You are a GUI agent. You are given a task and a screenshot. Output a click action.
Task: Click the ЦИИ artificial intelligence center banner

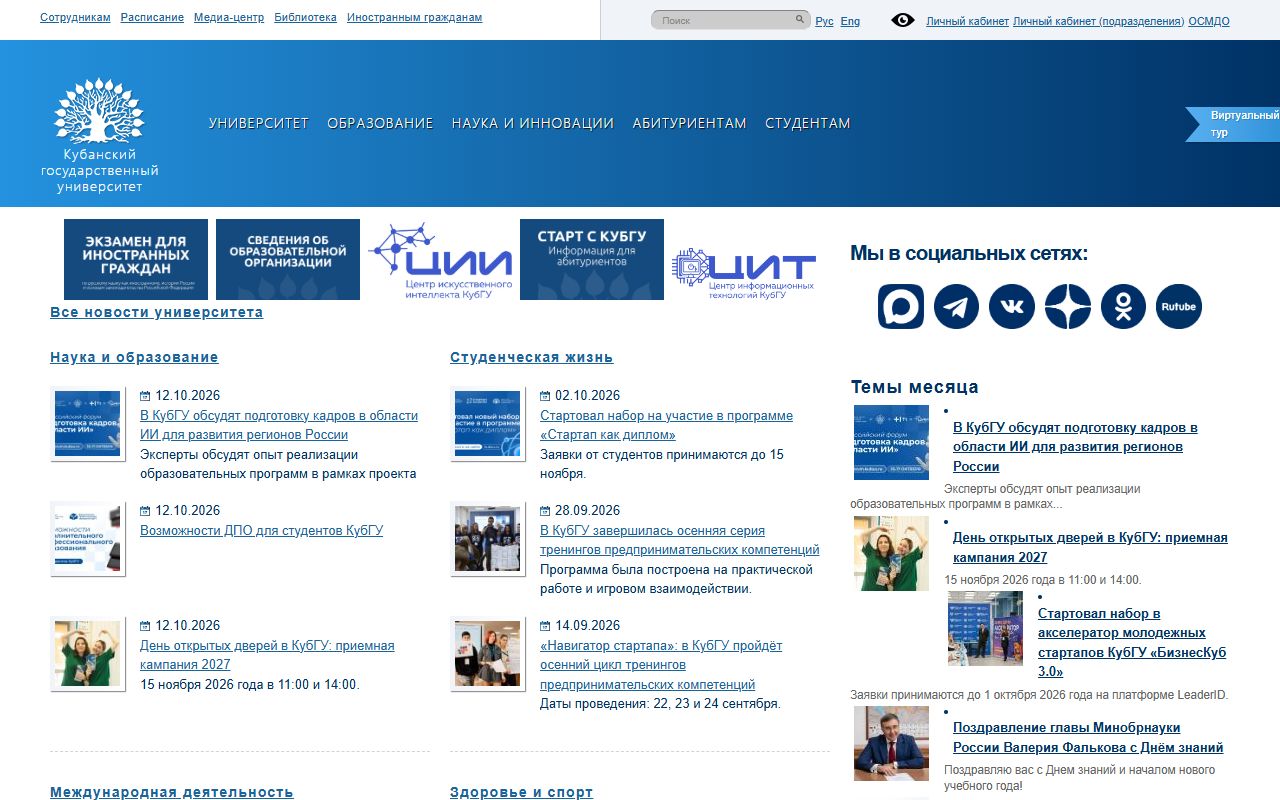pos(440,260)
